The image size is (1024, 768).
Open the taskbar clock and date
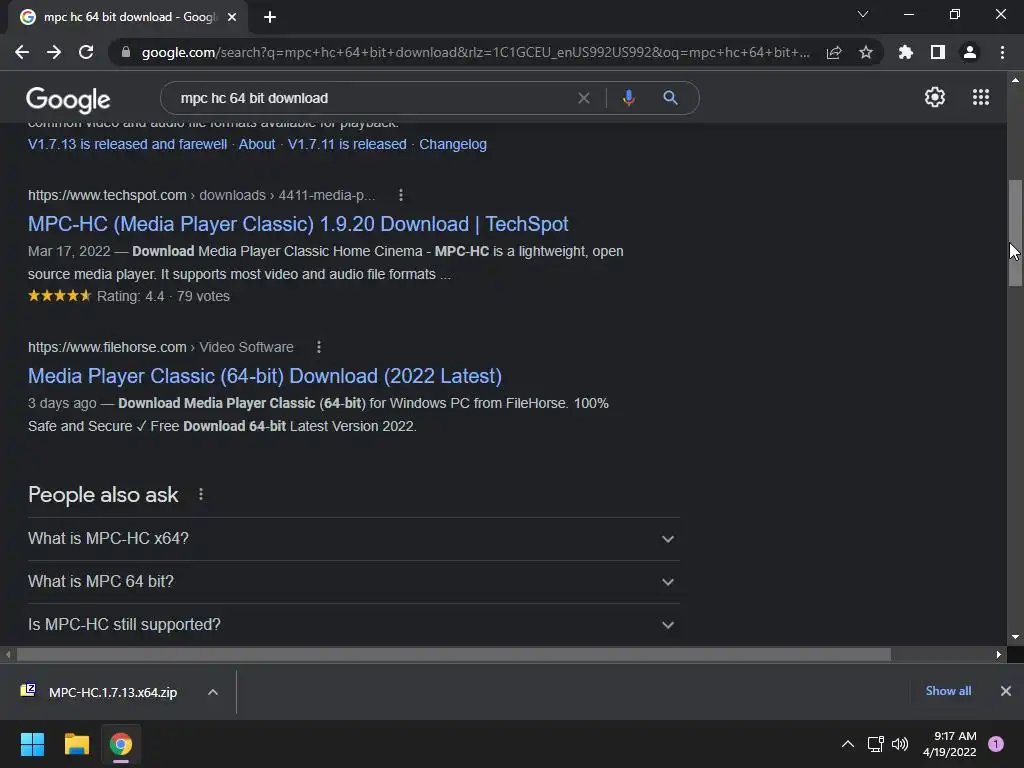(x=950, y=744)
